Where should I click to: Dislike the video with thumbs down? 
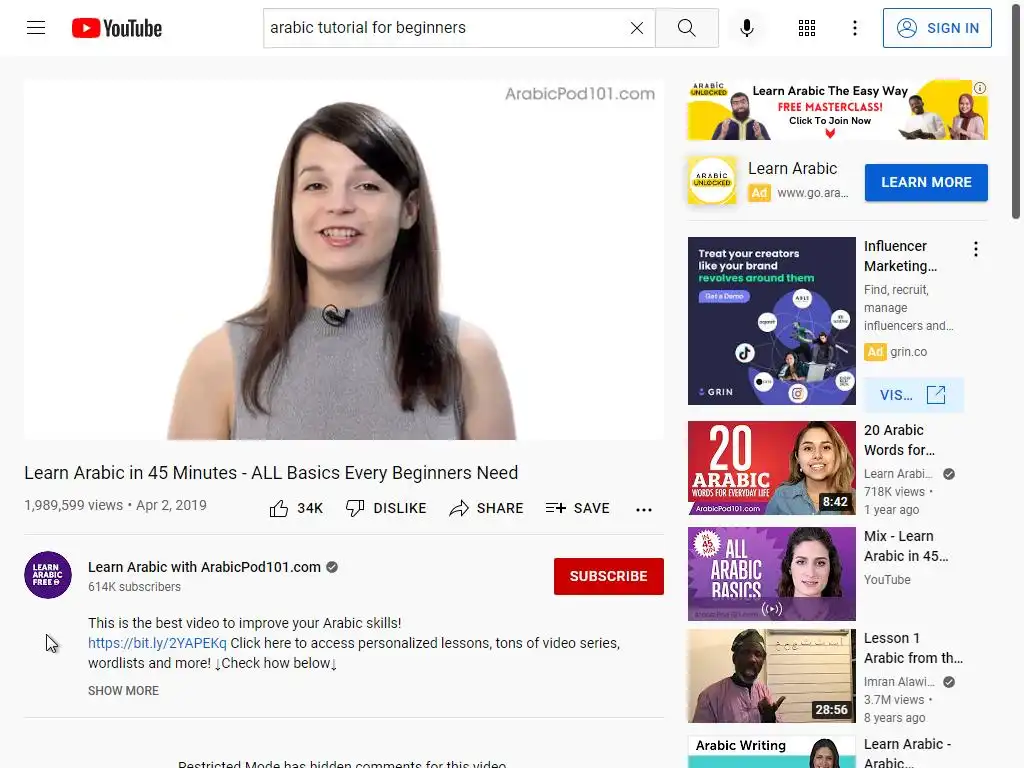coord(386,508)
